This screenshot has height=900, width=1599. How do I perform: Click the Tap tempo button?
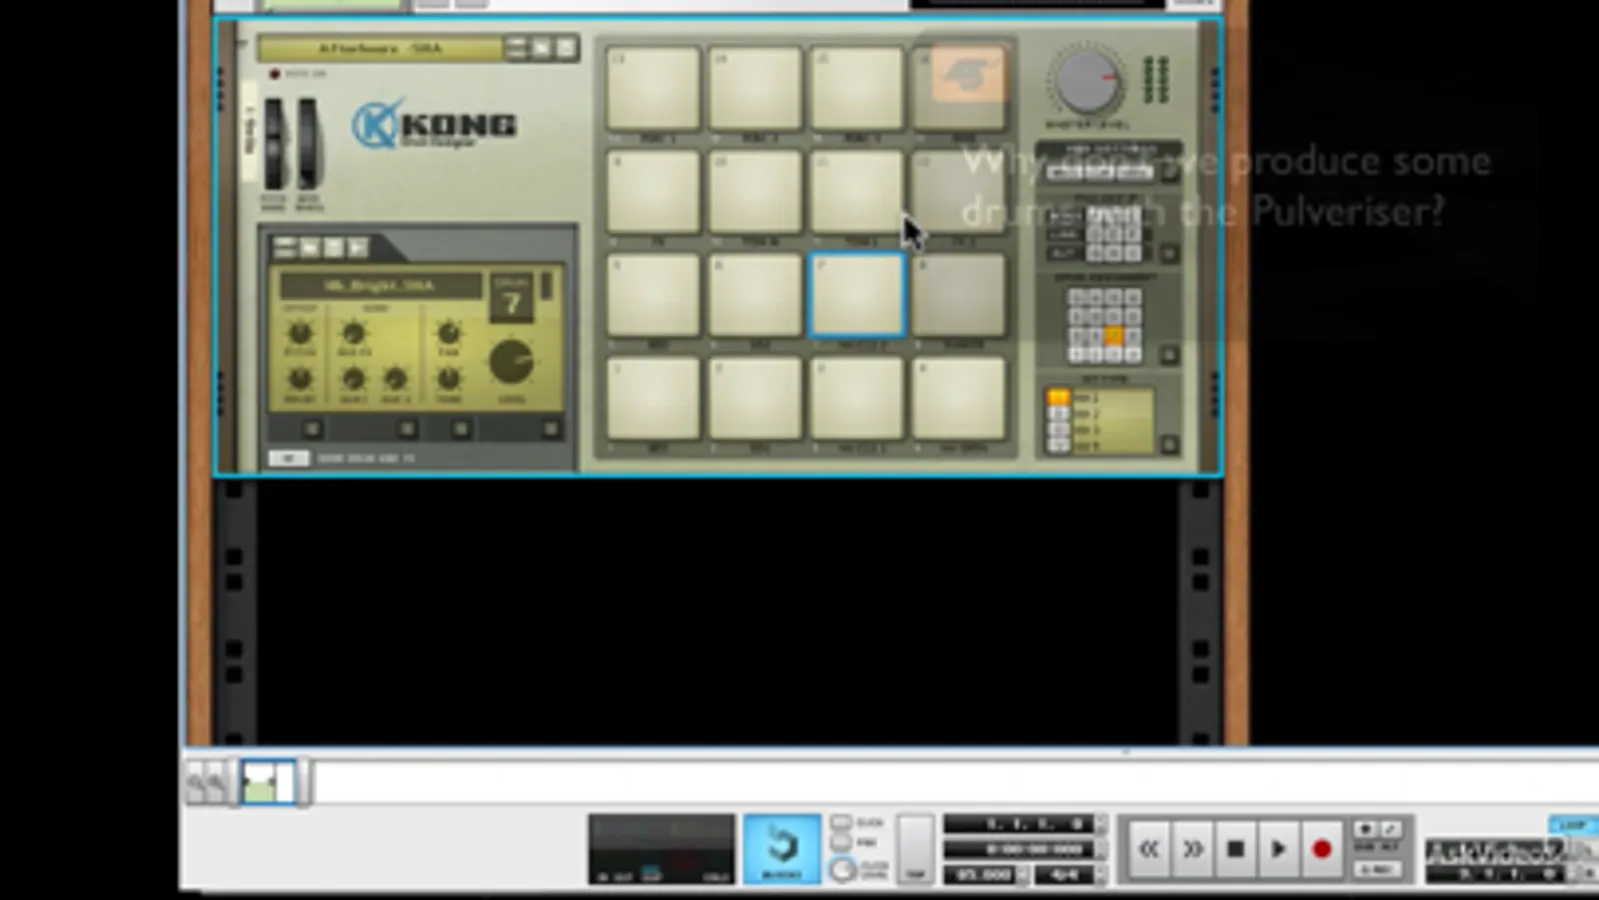coord(915,849)
